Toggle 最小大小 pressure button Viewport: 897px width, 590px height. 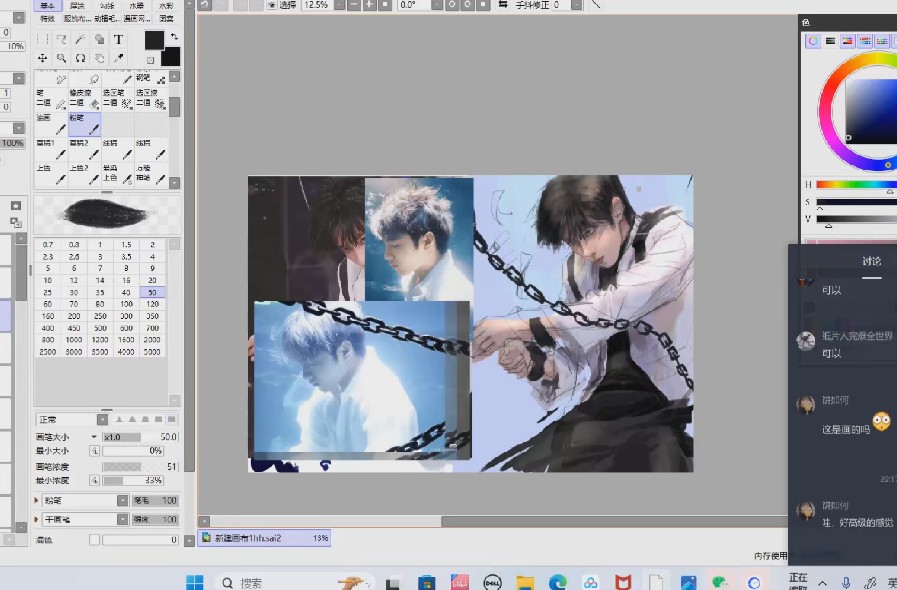tap(94, 451)
